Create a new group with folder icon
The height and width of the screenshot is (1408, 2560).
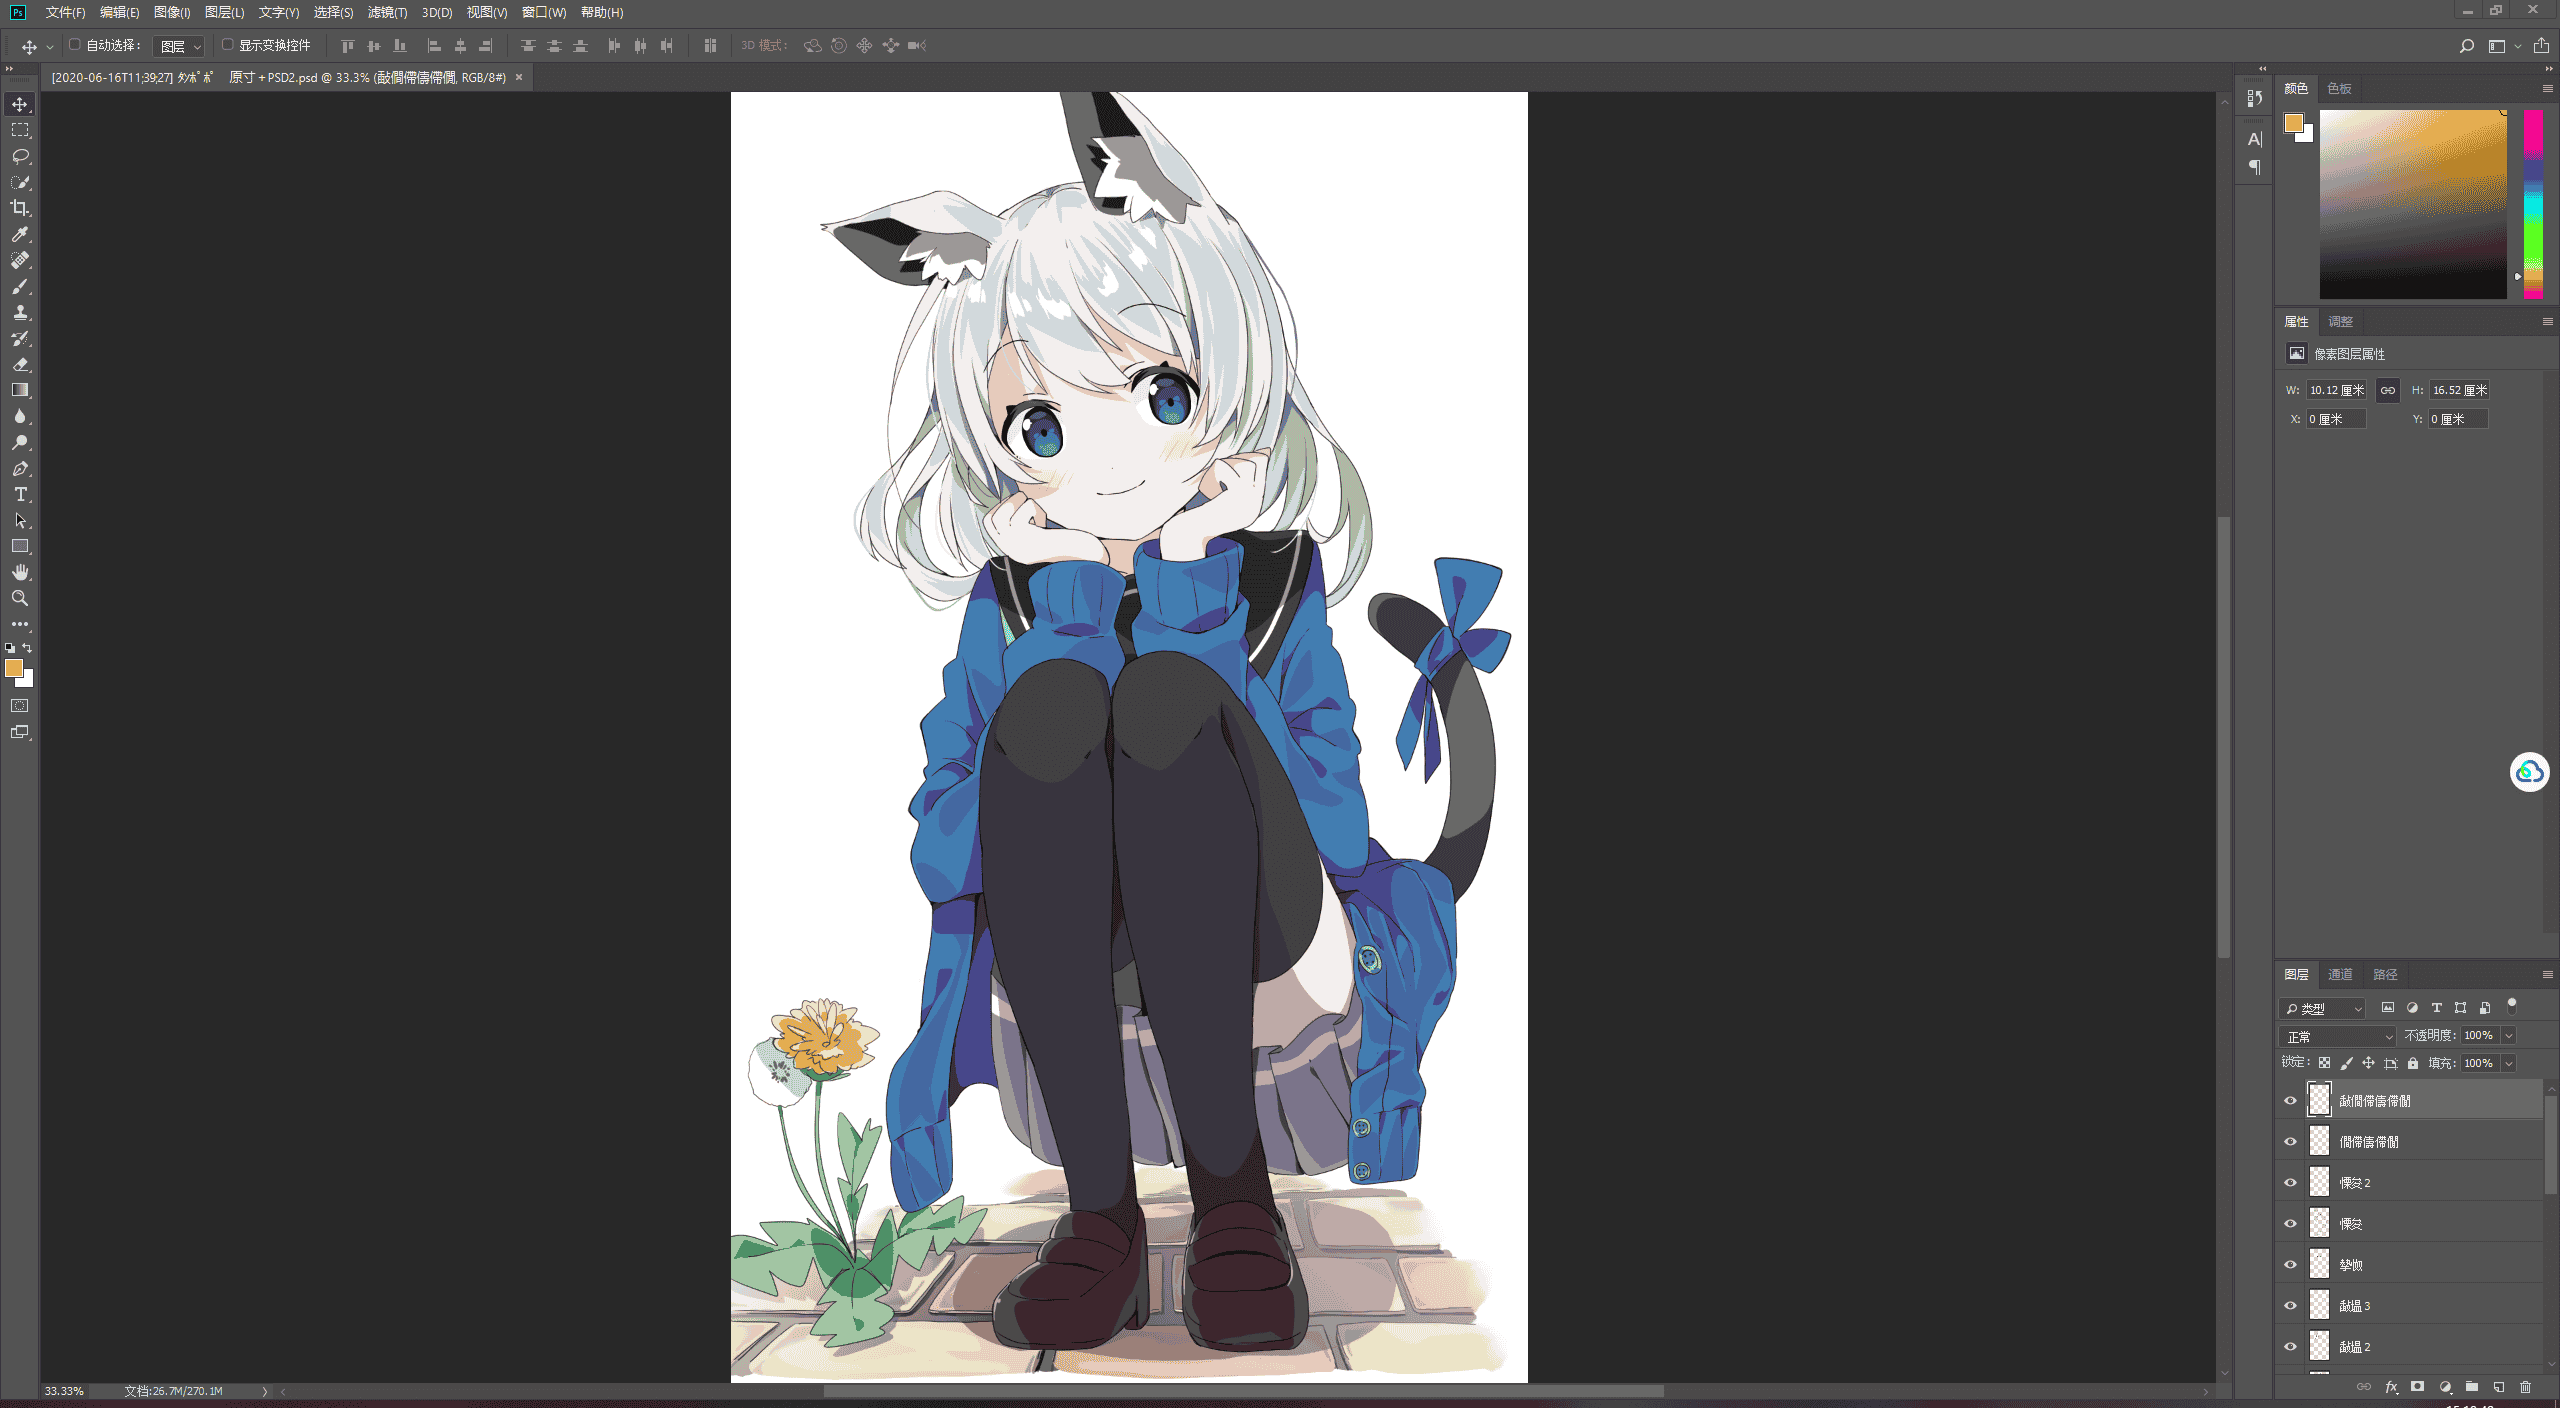pos(2472,1387)
